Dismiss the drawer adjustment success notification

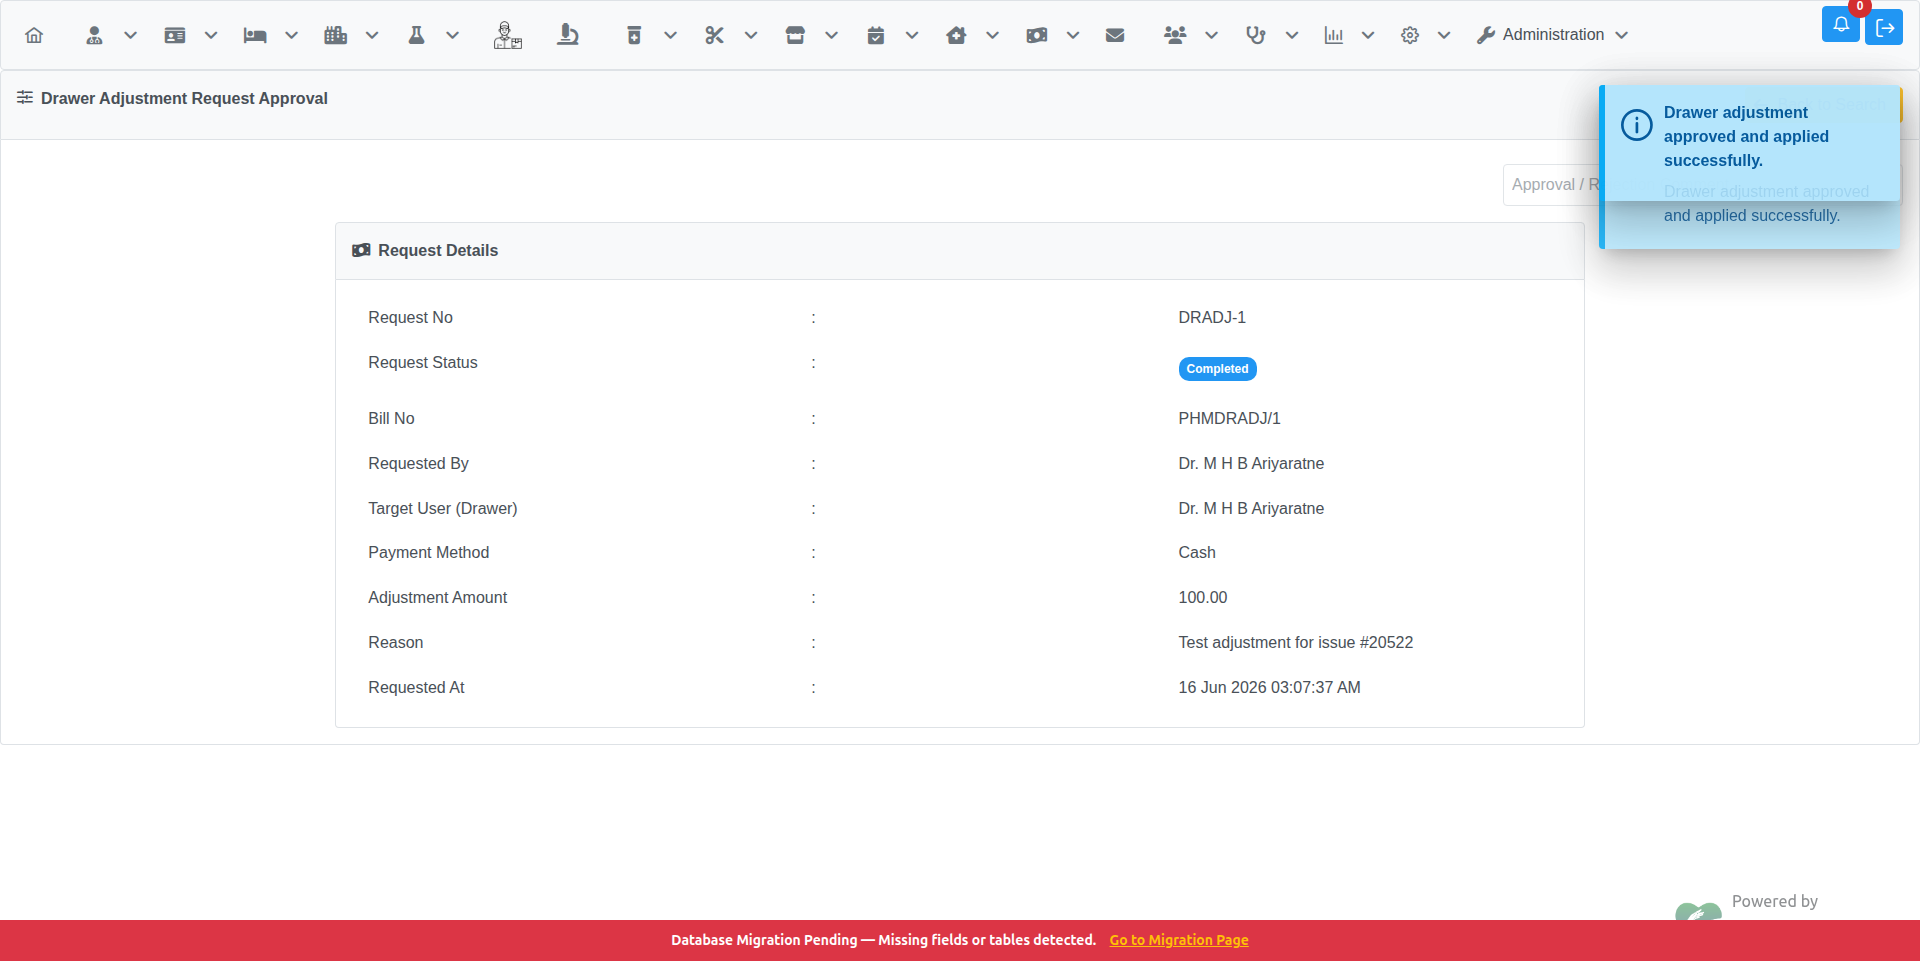click(x=1750, y=143)
